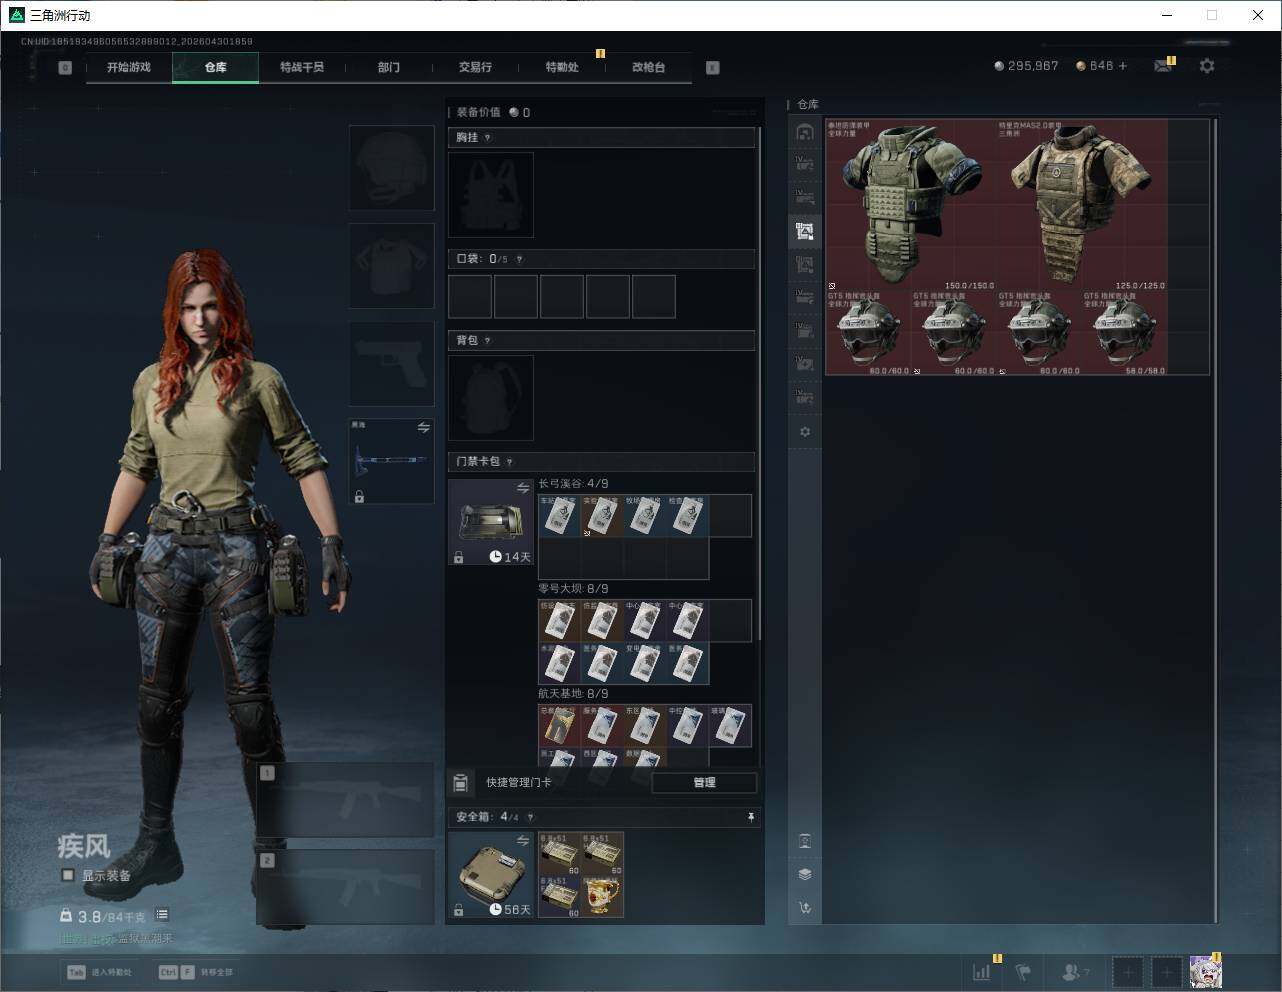This screenshot has width=1282, height=992.
Task: Toggle the 显示装备 checkbox
Action: tap(68, 875)
